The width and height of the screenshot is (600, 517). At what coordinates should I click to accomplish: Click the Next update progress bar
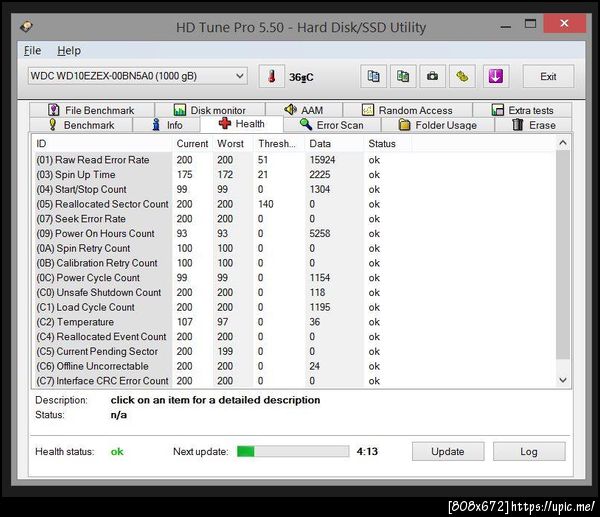click(293, 451)
